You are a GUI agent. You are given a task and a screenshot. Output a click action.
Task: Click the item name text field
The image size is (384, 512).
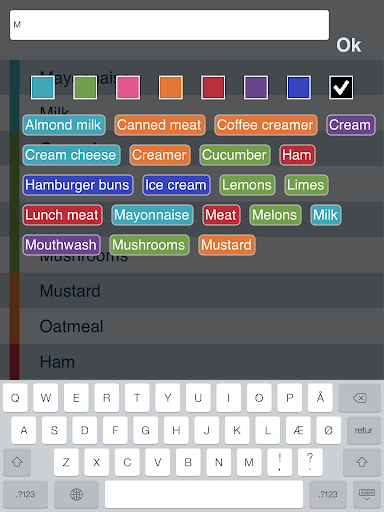[x=169, y=25]
